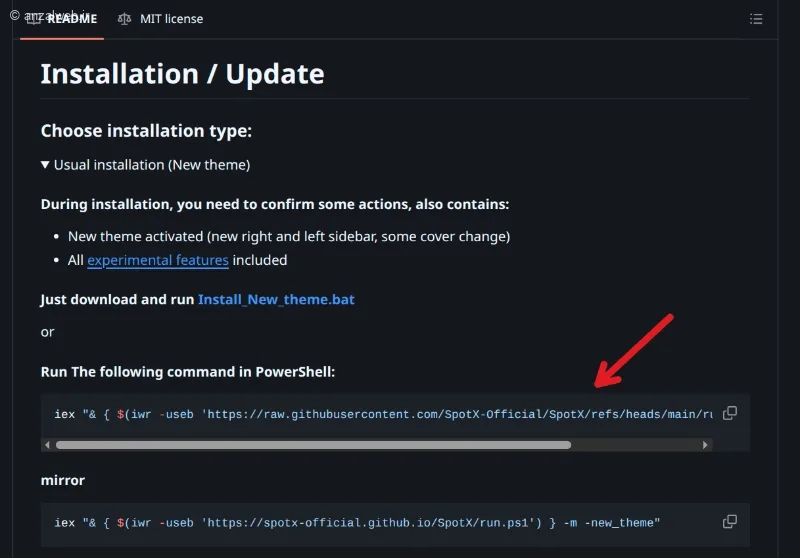Copy the PowerShell githubusercontent command
The image size is (800, 558).
[730, 413]
